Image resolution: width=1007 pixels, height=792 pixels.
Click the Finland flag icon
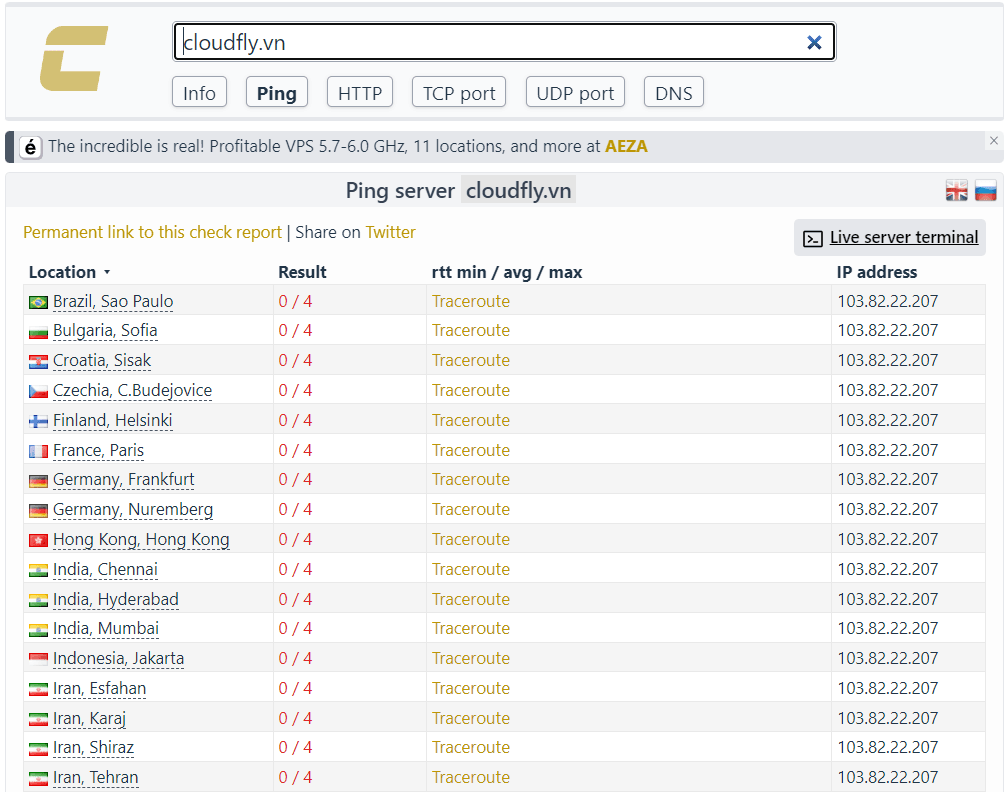(39, 421)
